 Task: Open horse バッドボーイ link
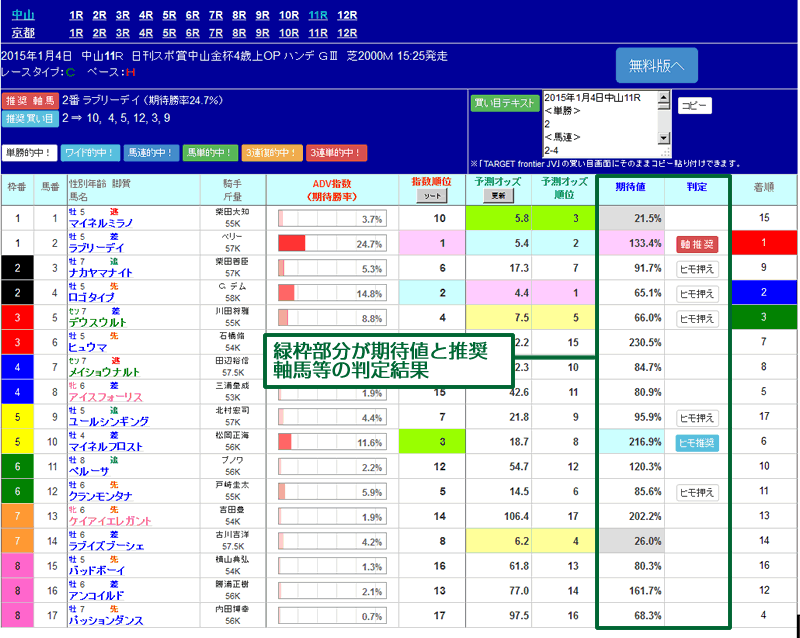[x=96, y=571]
